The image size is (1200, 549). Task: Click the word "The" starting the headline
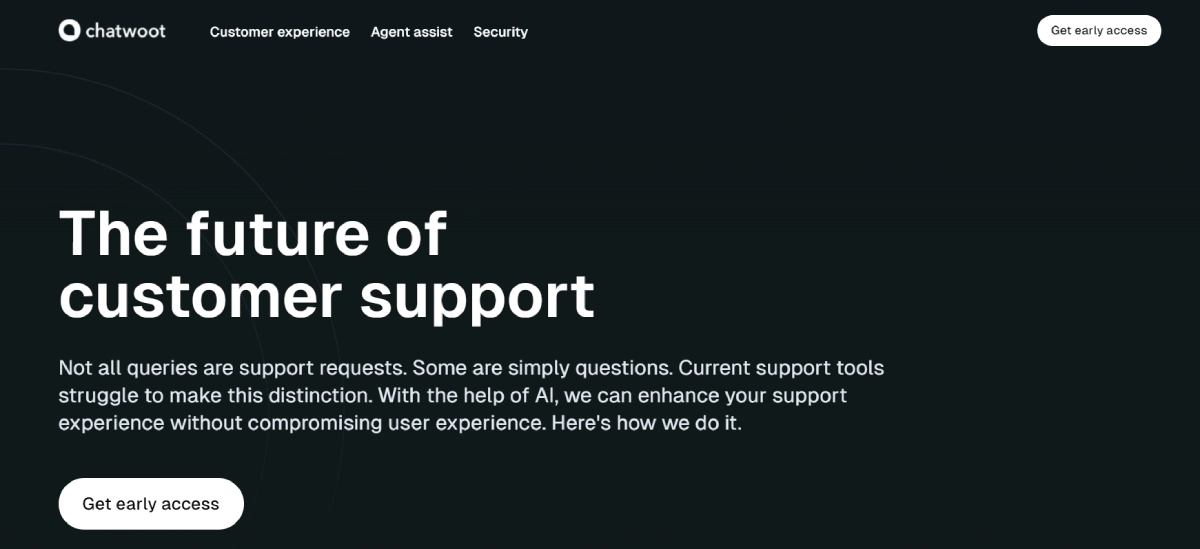tap(113, 234)
